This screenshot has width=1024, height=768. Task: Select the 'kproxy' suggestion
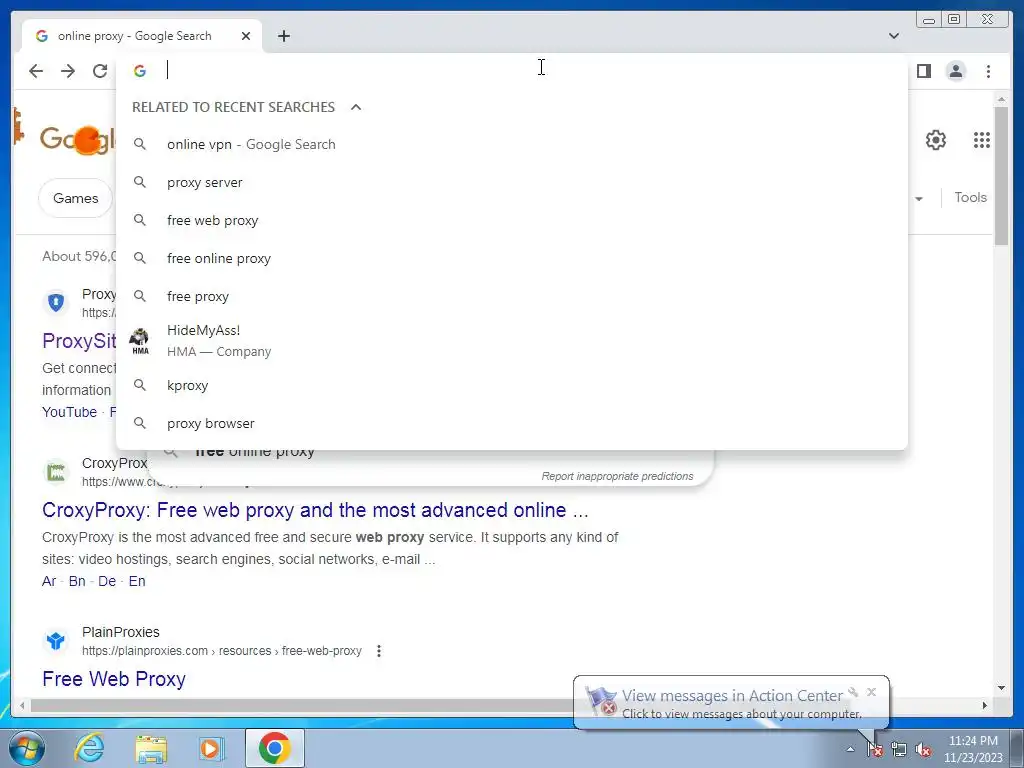point(511,385)
